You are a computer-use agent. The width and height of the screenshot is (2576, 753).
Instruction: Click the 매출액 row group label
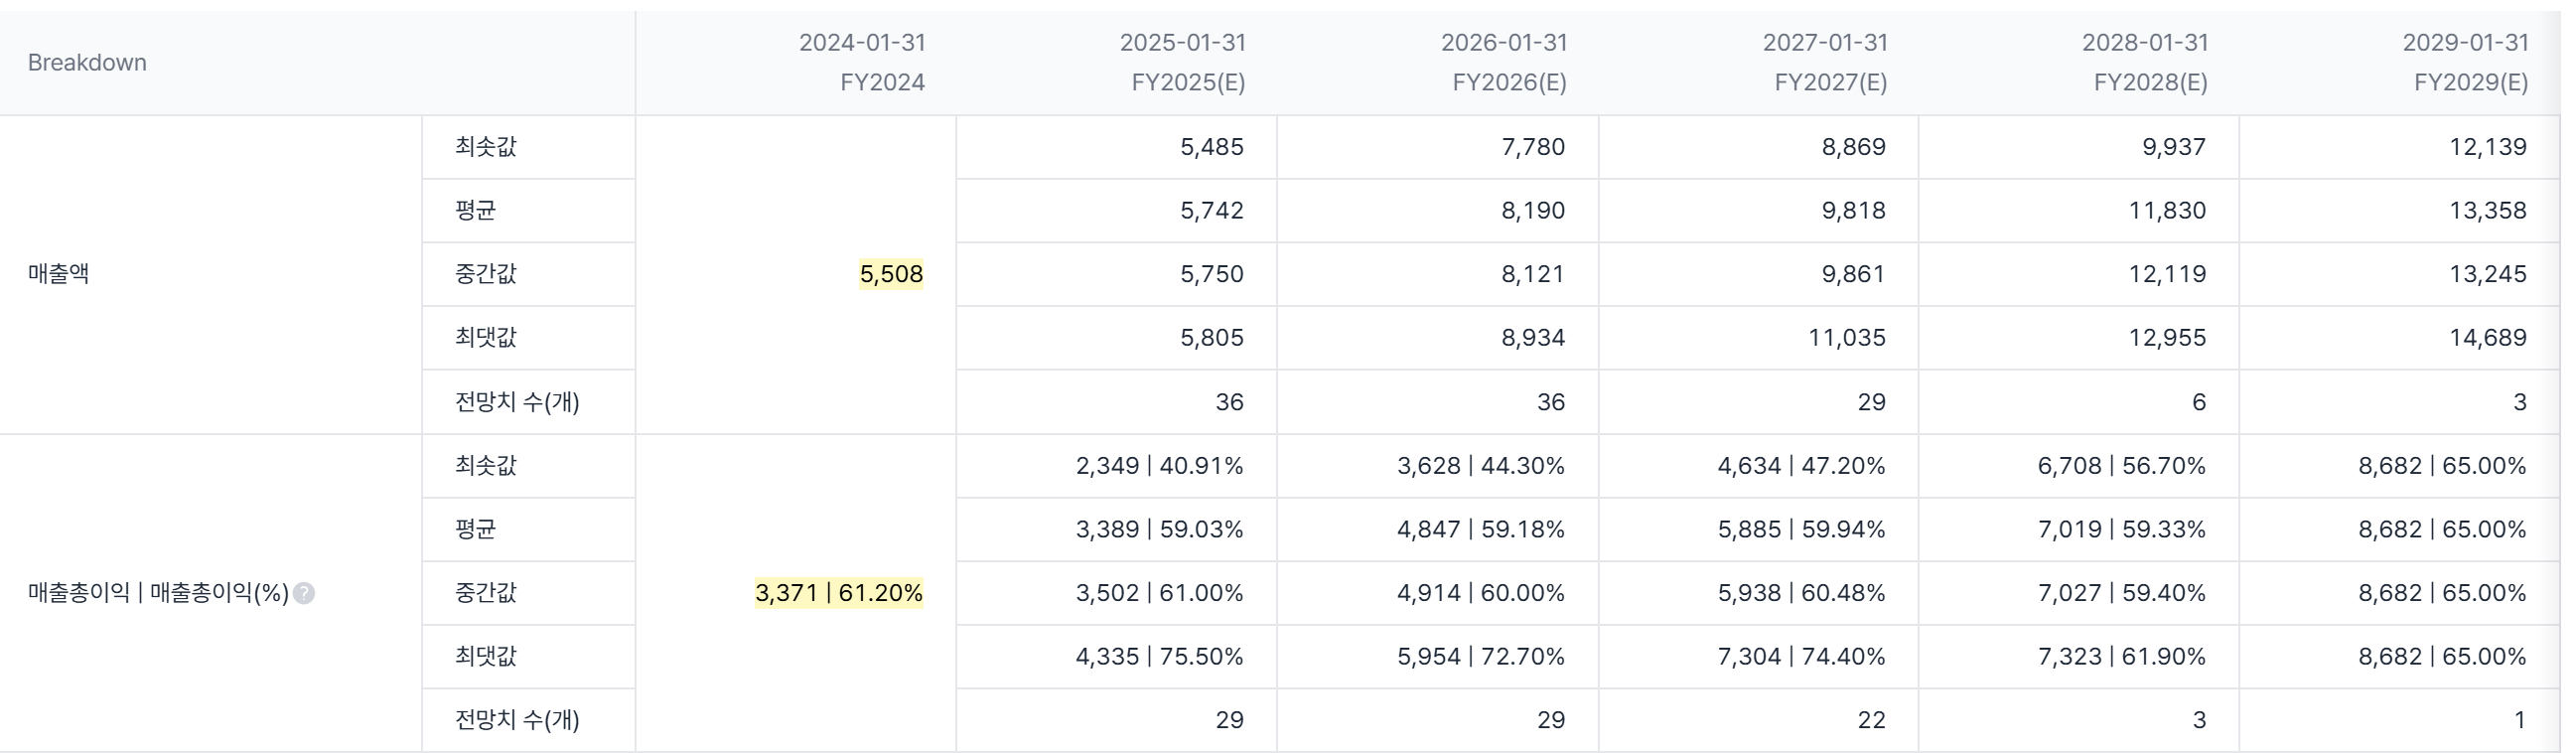pos(59,274)
